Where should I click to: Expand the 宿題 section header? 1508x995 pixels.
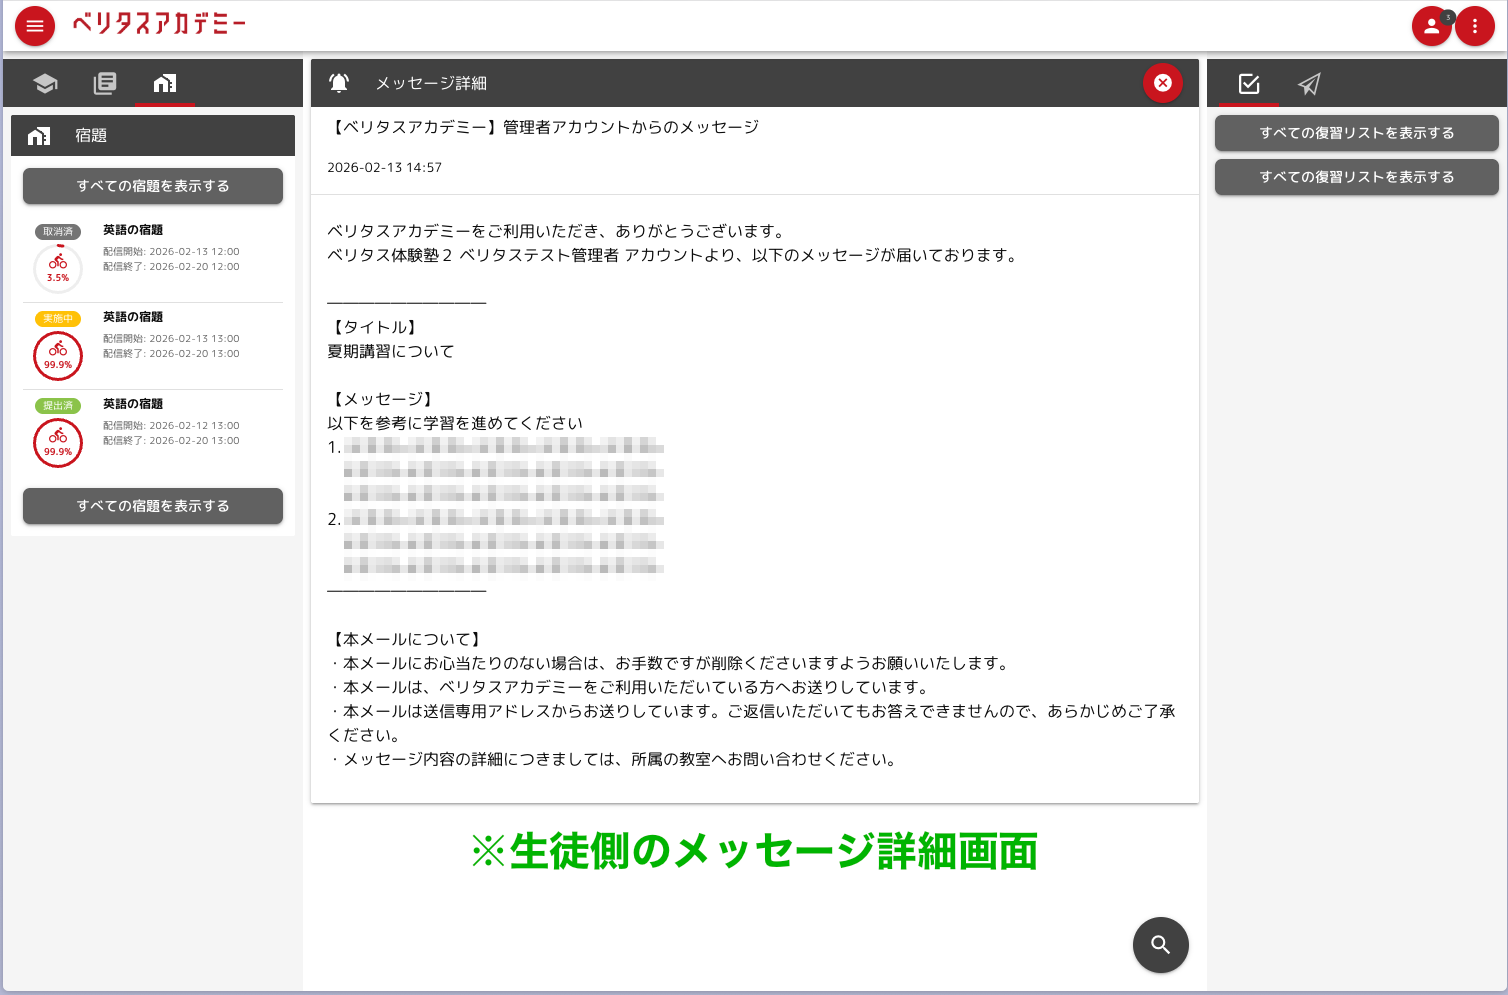(152, 135)
